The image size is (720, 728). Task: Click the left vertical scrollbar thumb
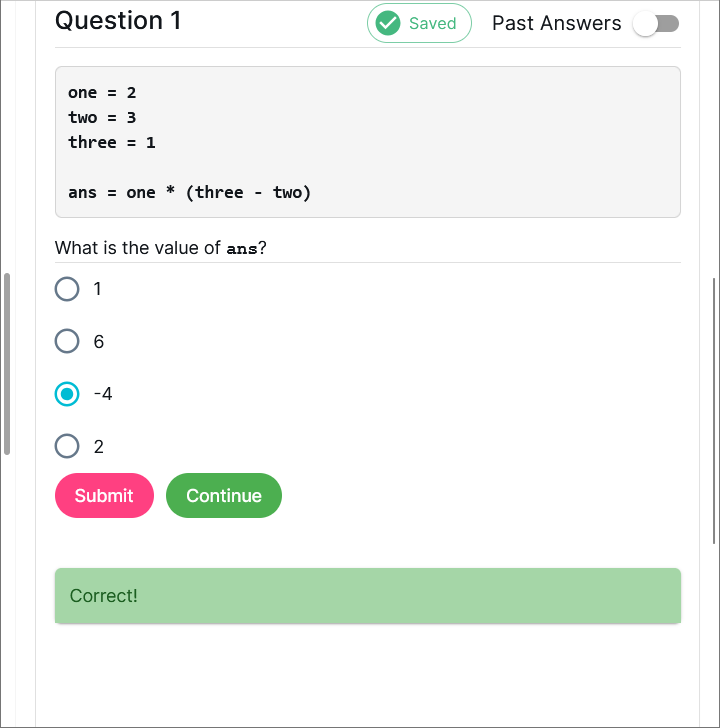pos(7,364)
